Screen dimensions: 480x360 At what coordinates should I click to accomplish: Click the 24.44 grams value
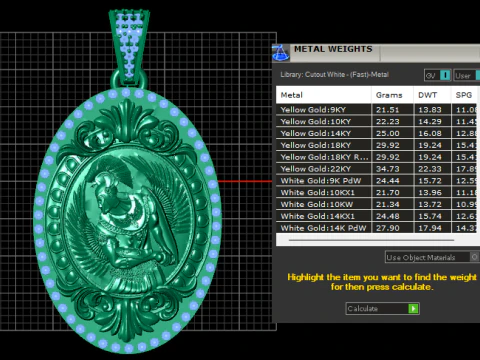(387, 181)
